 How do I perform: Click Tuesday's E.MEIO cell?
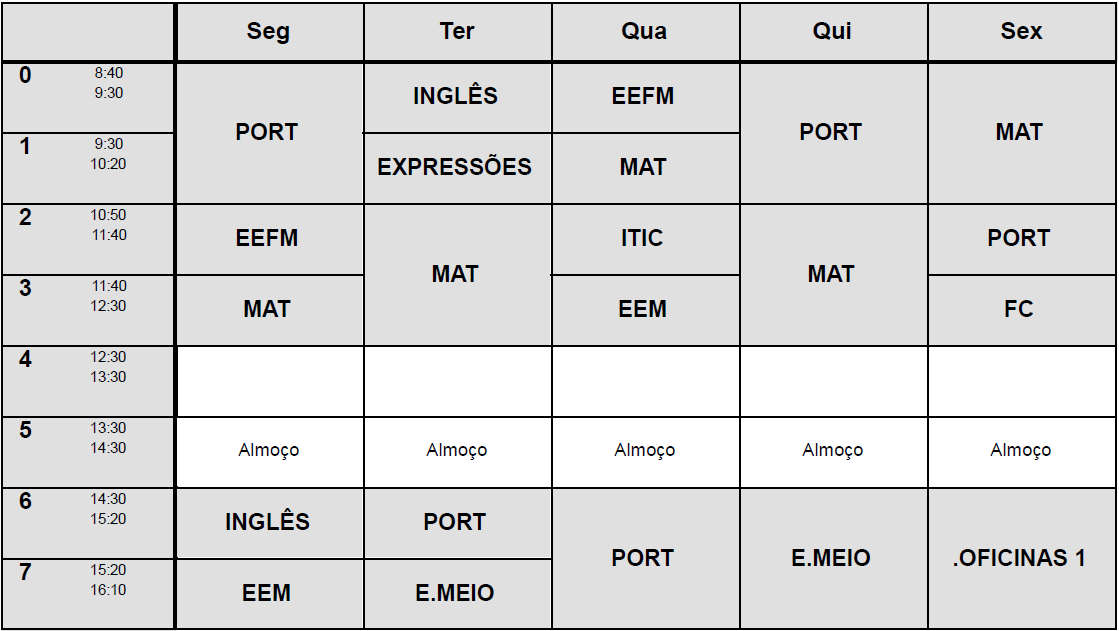tap(455, 593)
